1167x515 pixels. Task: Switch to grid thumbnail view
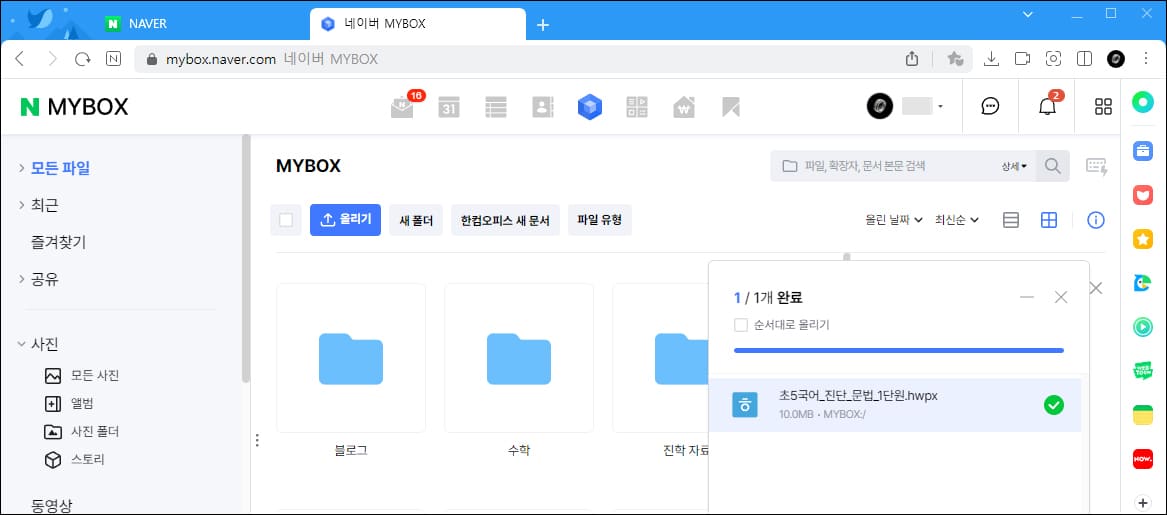pyautogui.click(x=1049, y=220)
